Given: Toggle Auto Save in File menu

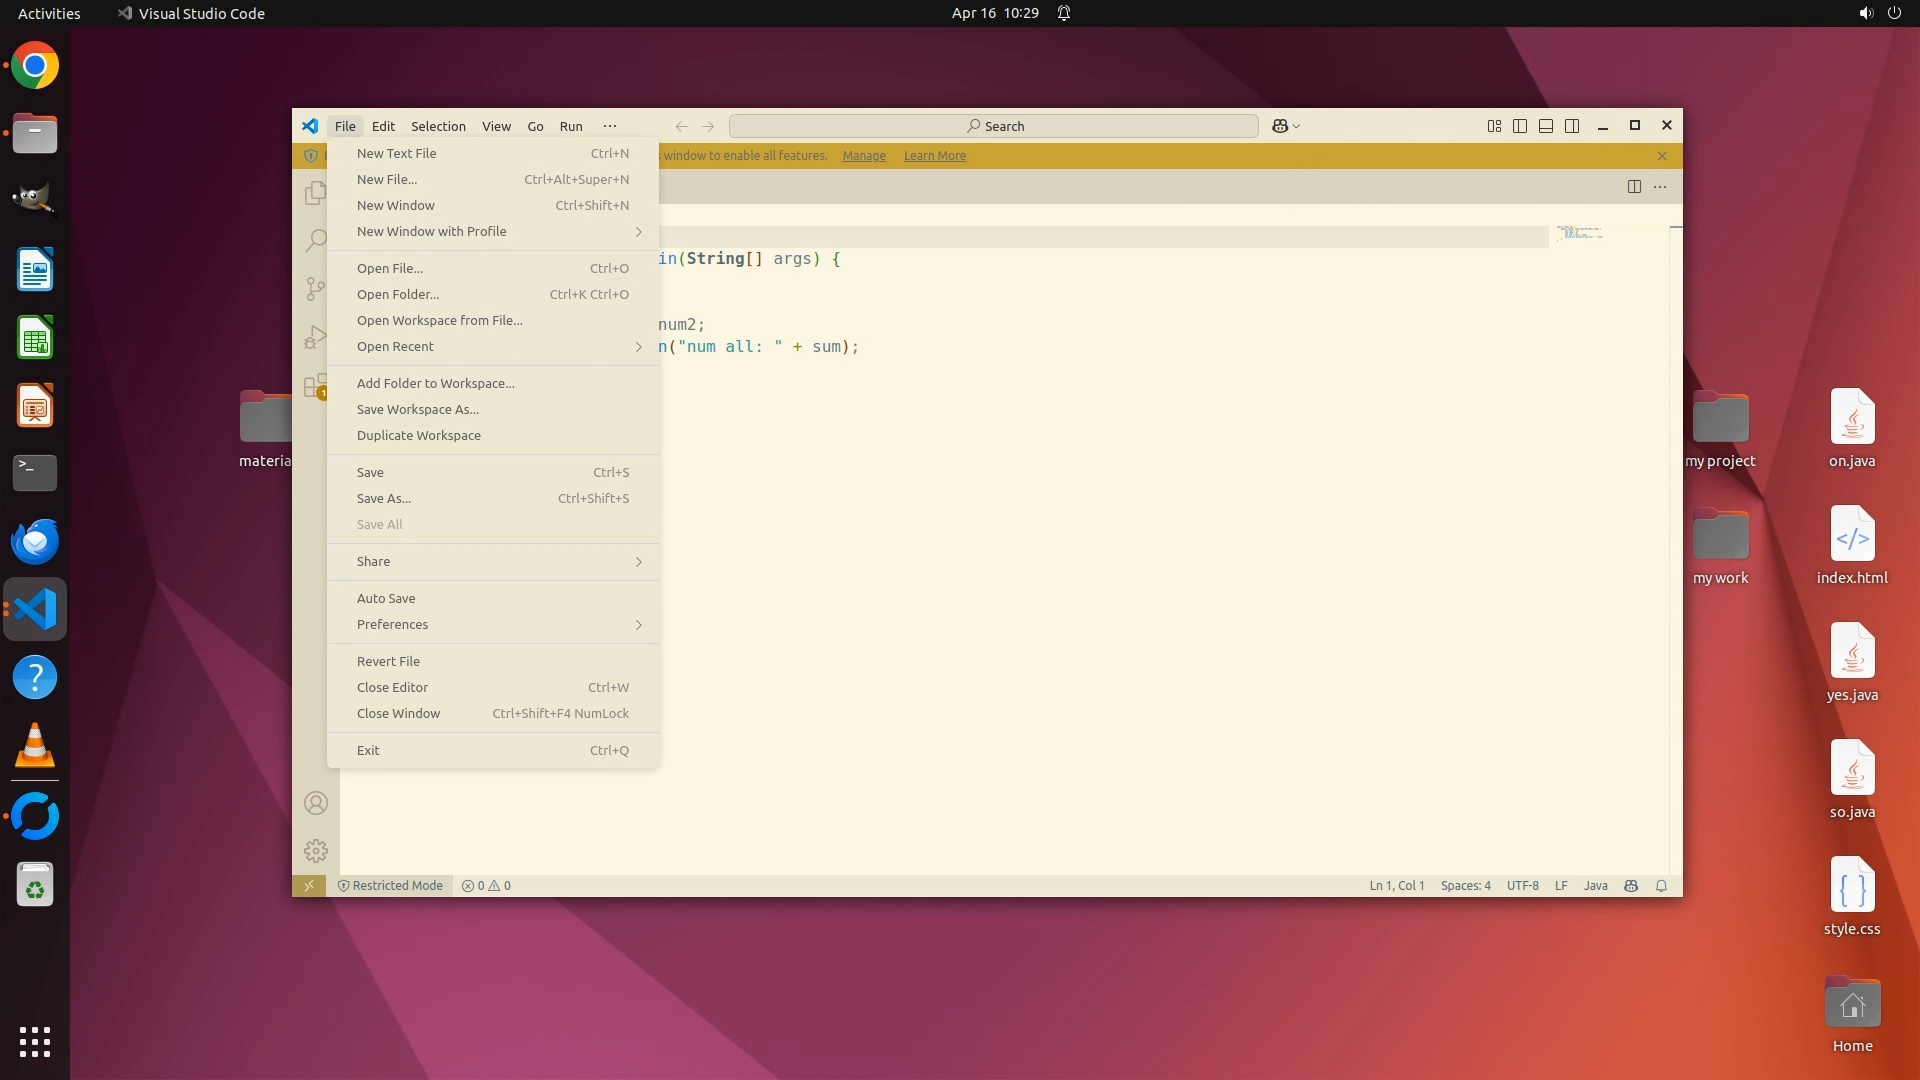Looking at the screenshot, I should coord(386,598).
